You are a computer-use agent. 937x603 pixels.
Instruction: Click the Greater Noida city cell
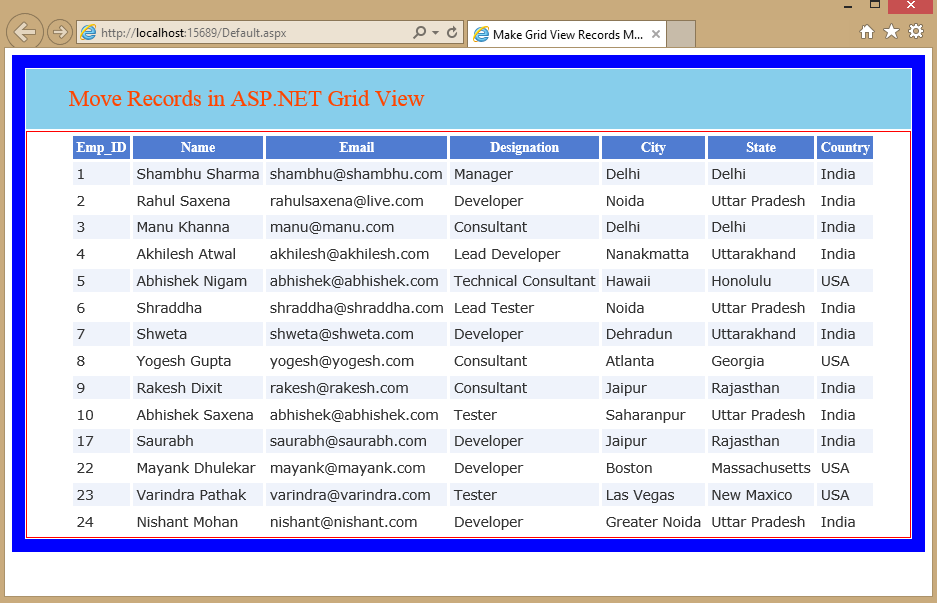(x=653, y=522)
